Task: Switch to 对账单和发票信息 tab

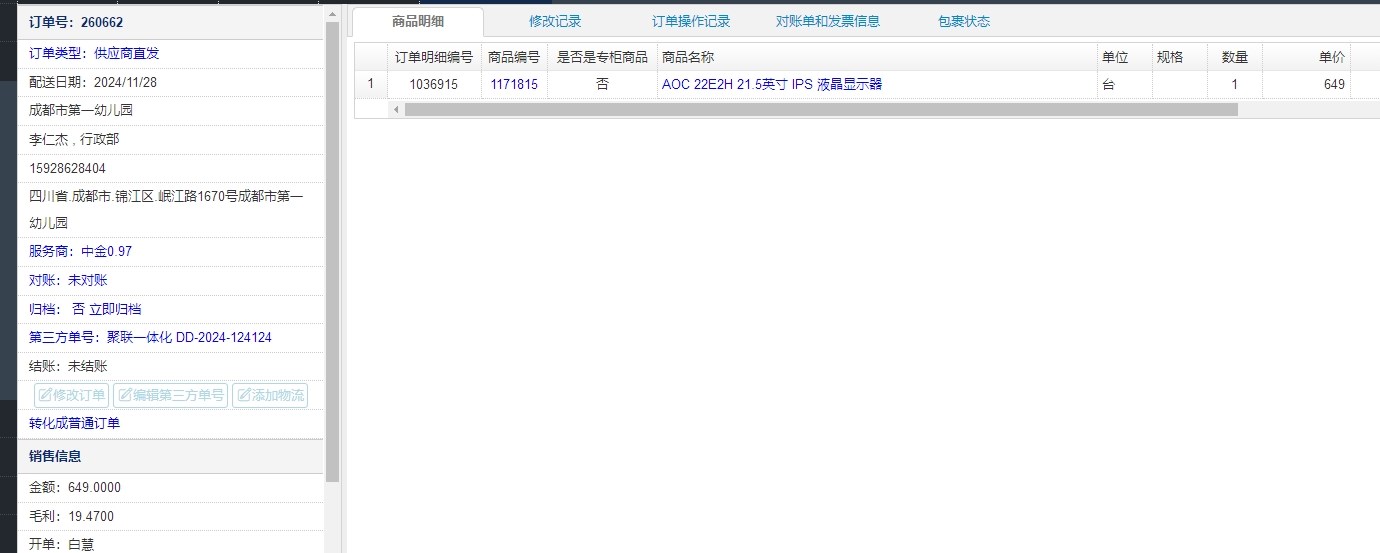Action: (x=828, y=21)
